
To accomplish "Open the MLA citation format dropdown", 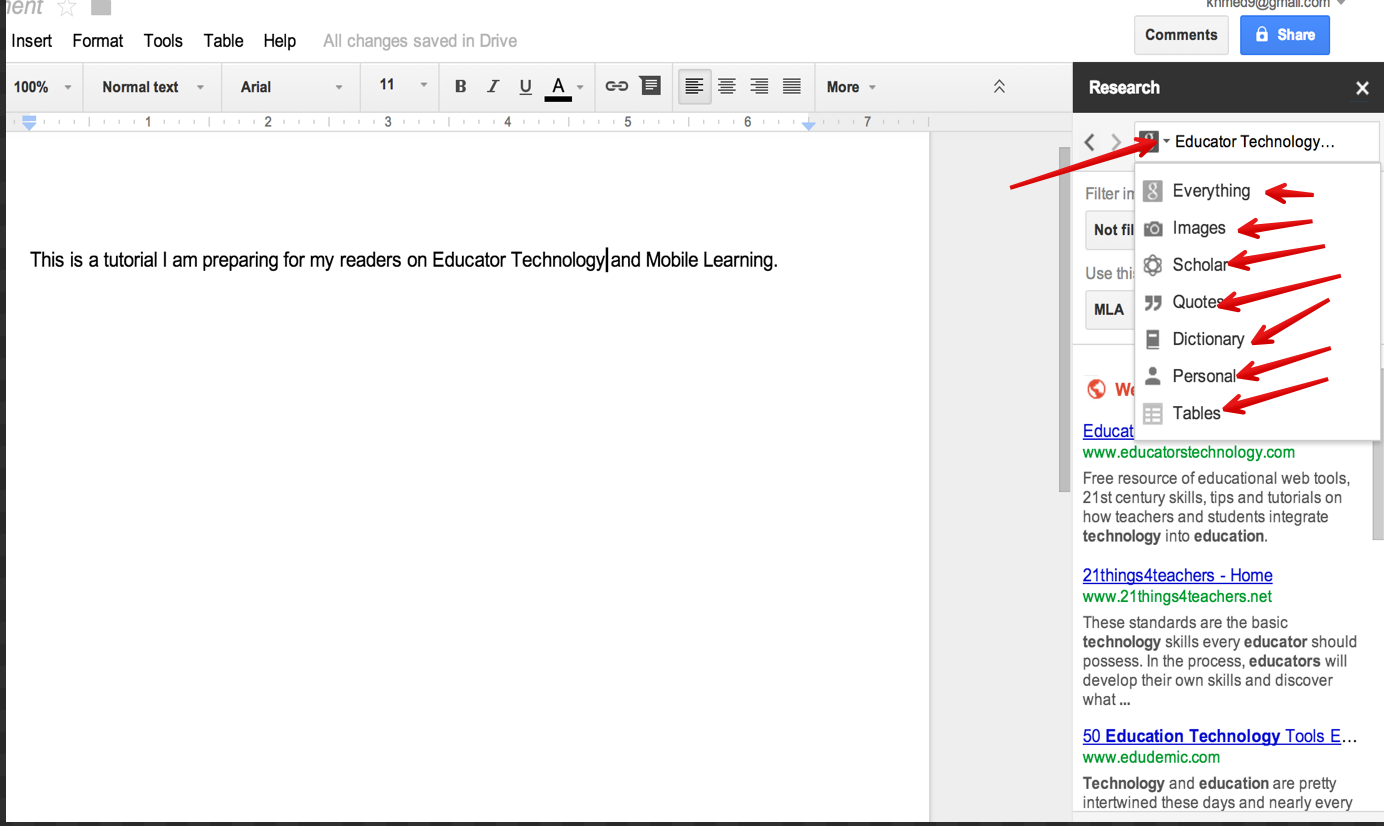I will pos(1110,310).
